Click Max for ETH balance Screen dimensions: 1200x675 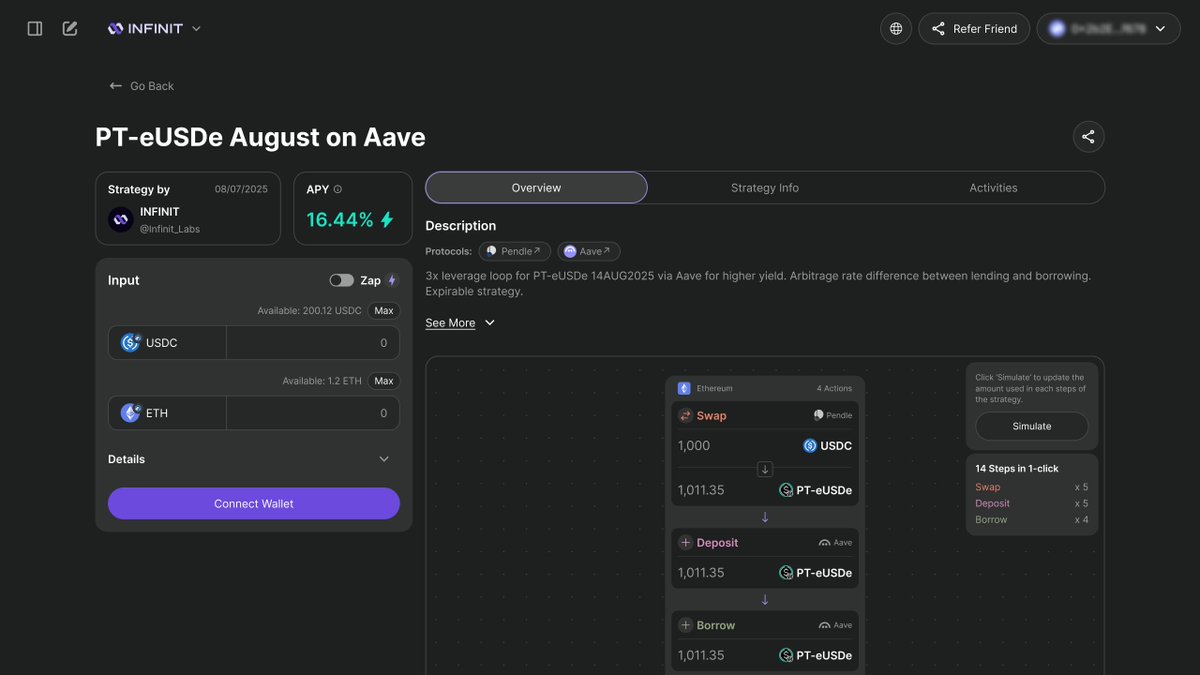click(x=384, y=381)
